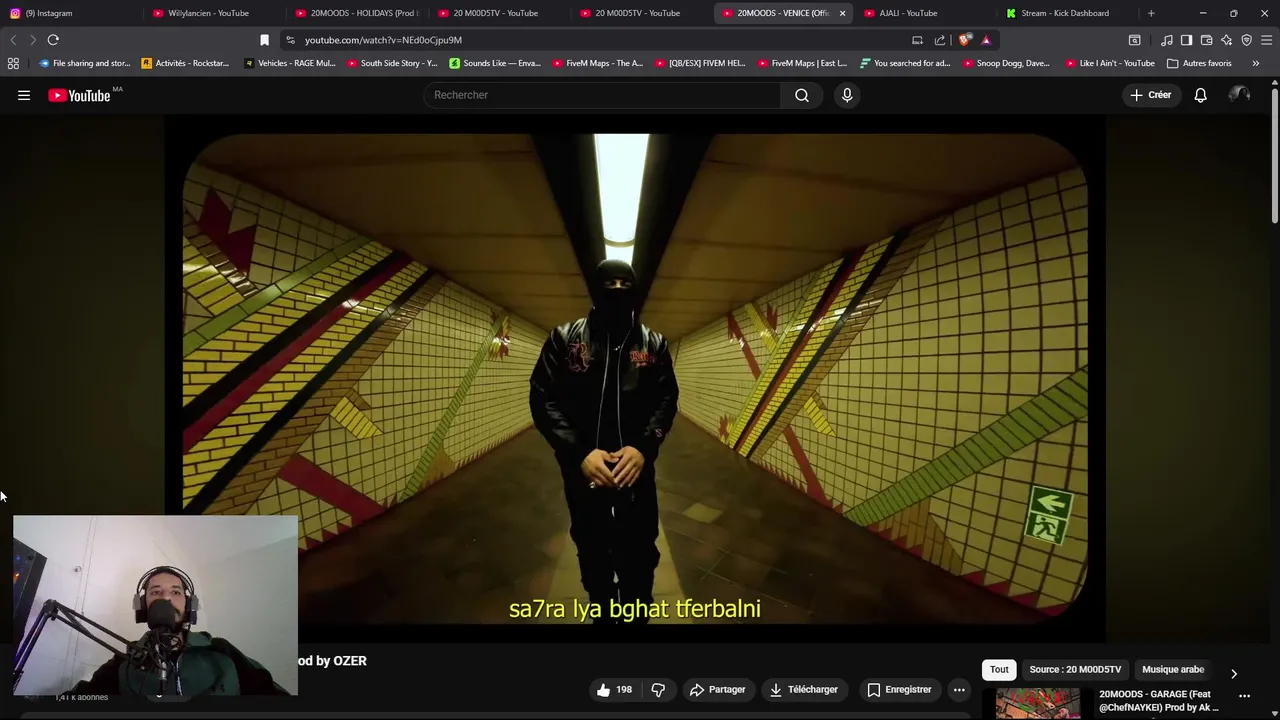Switch to the (9) Instagram tab
The height and width of the screenshot is (720, 1280).
click(72, 13)
